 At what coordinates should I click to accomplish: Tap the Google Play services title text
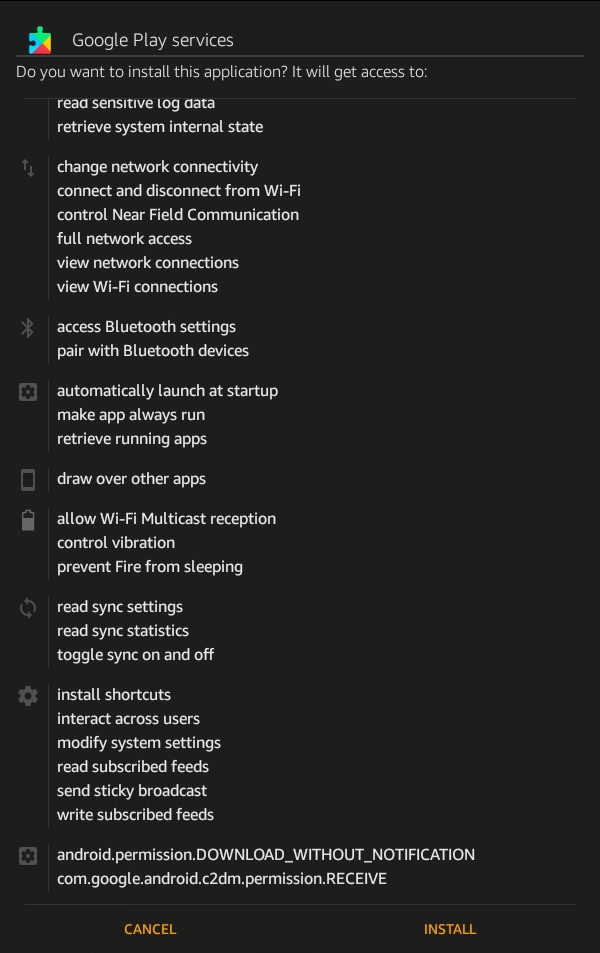152,40
